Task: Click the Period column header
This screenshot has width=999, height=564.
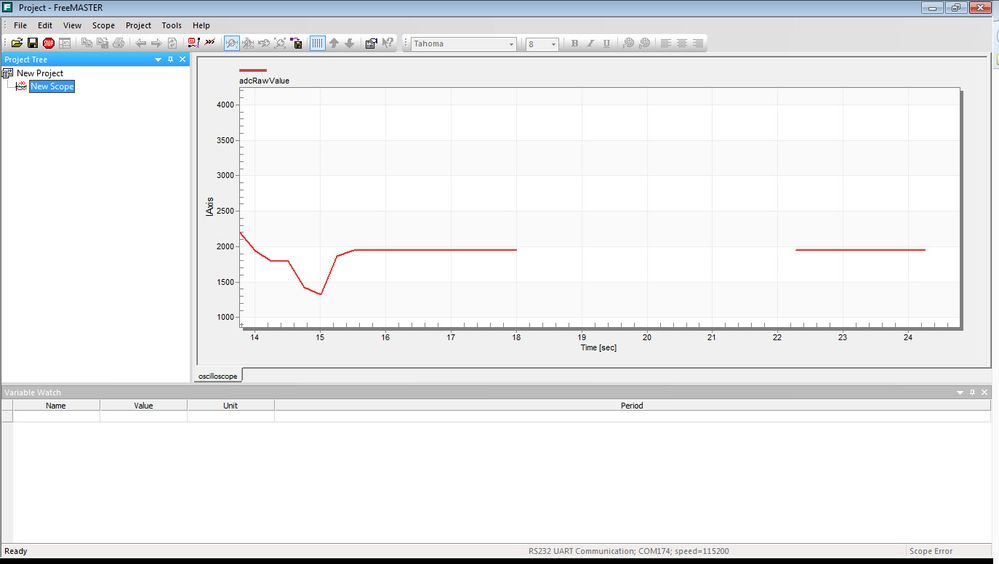Action: pos(632,405)
